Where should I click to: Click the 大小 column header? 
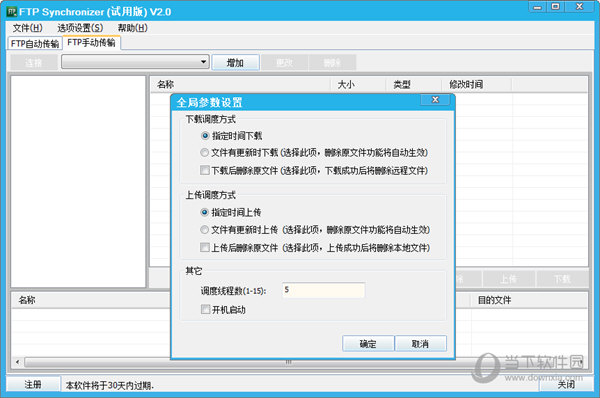coord(358,85)
